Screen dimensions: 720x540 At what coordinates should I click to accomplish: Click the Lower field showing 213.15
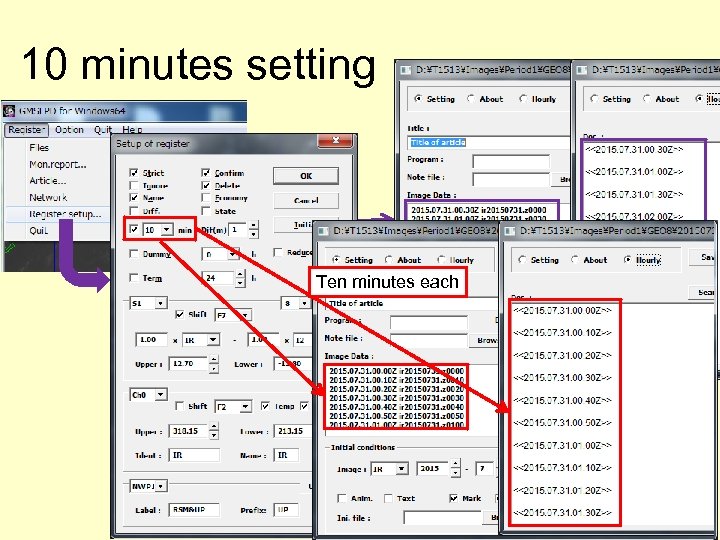coord(293,431)
